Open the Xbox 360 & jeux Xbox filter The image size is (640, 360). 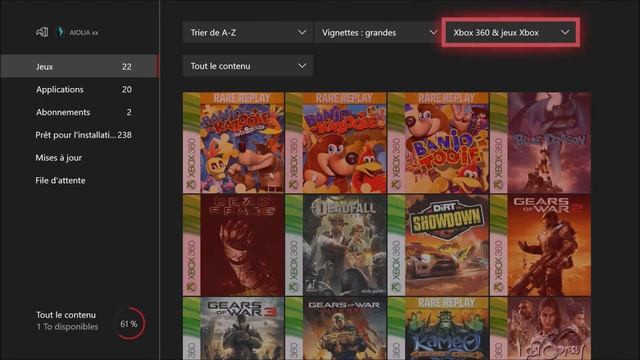click(x=511, y=32)
